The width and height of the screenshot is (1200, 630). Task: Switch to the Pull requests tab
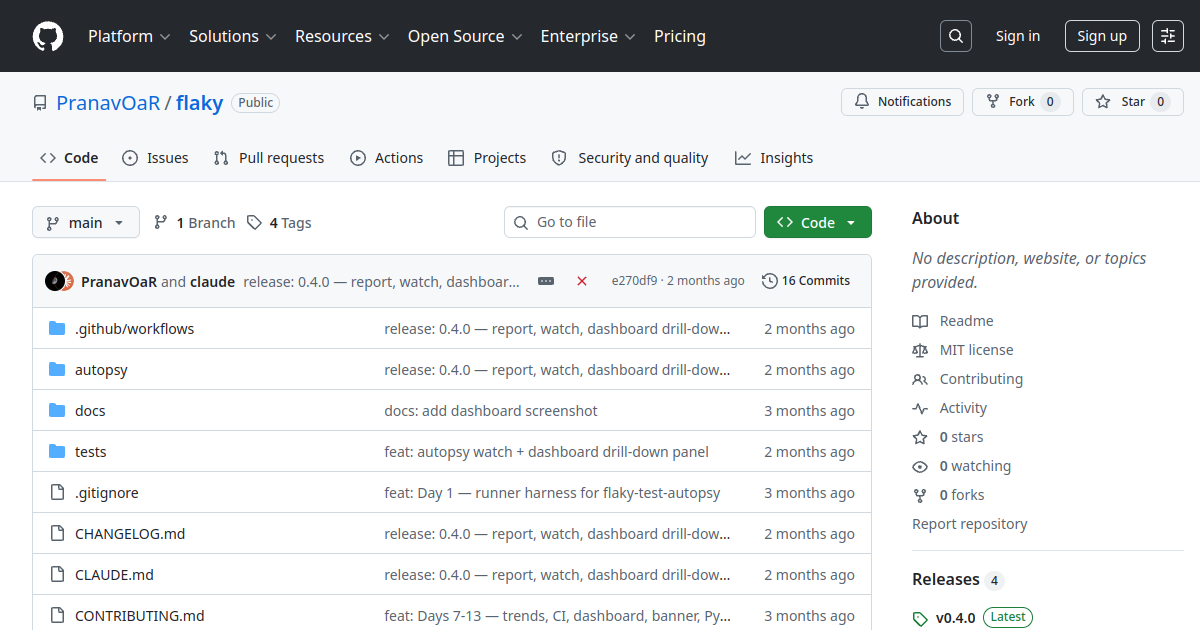pyautogui.click(x=269, y=158)
